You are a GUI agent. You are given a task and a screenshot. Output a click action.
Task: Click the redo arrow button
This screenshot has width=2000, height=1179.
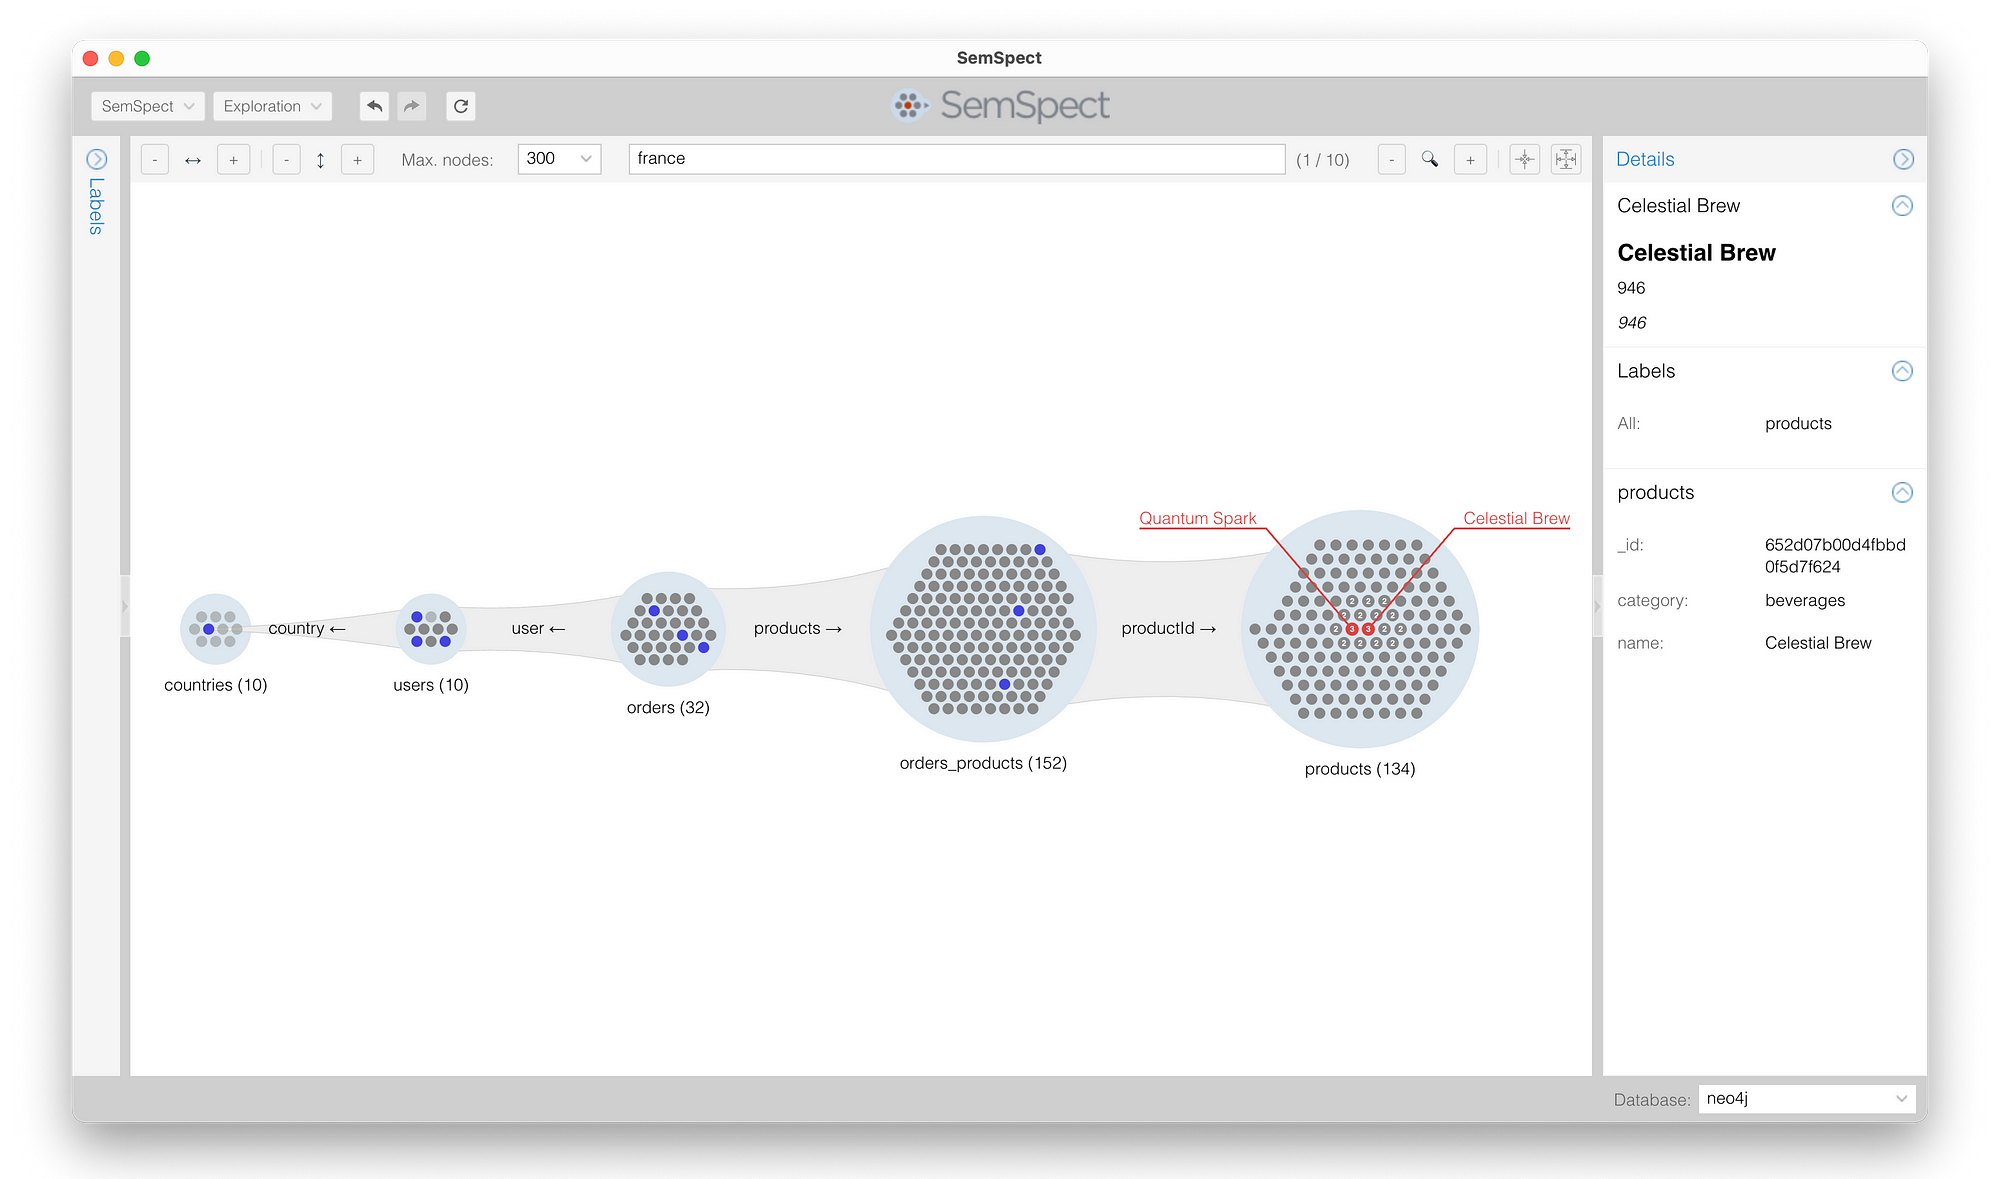click(x=412, y=106)
